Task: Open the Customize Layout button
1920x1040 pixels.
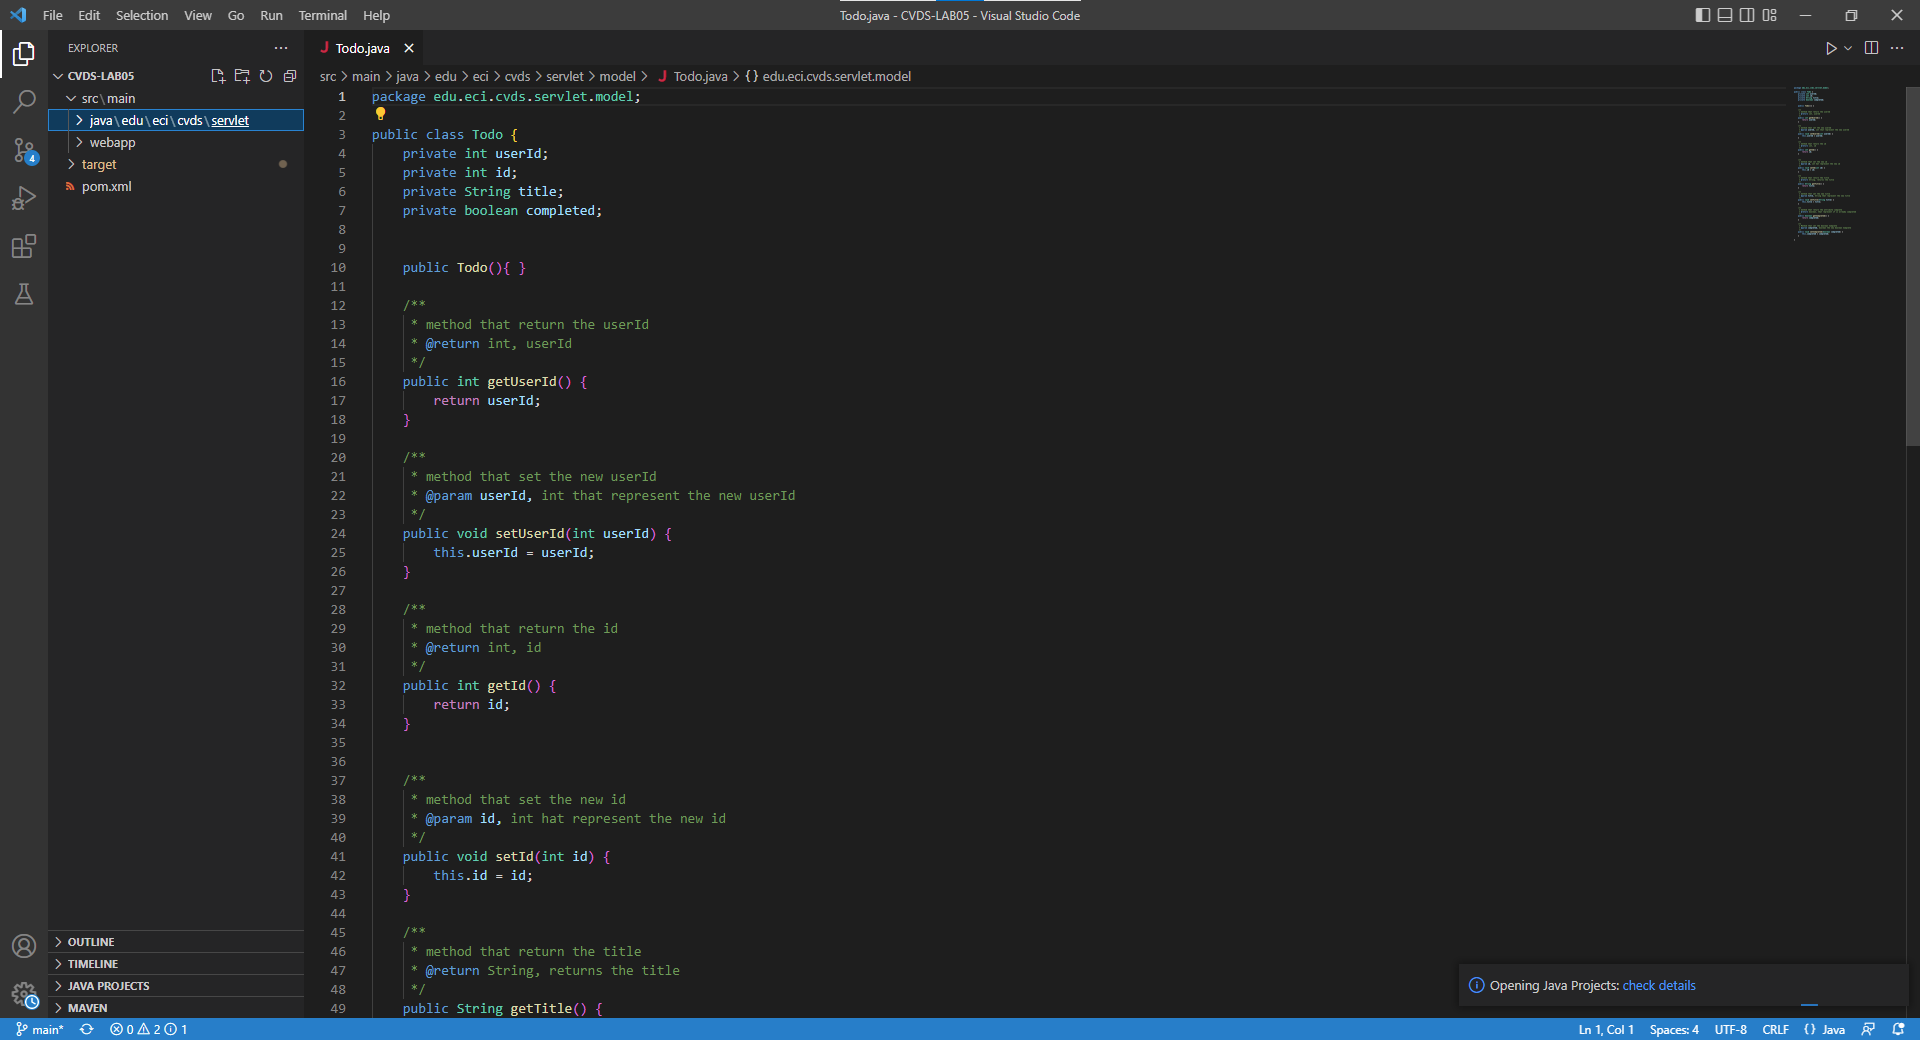Action: click(x=1770, y=15)
